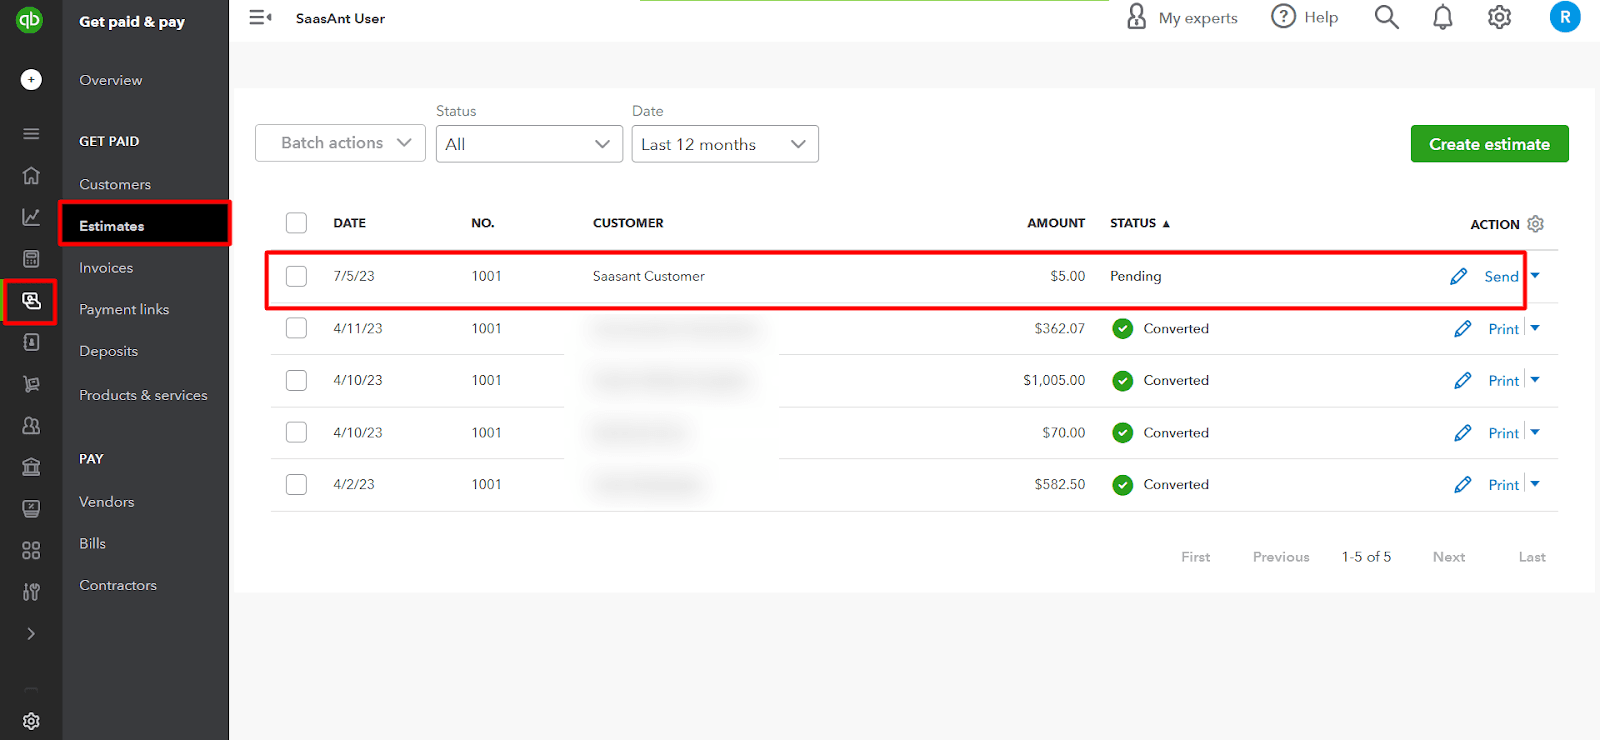Click the Saasant Customer name cell
The width and height of the screenshot is (1600, 740).
coord(648,276)
